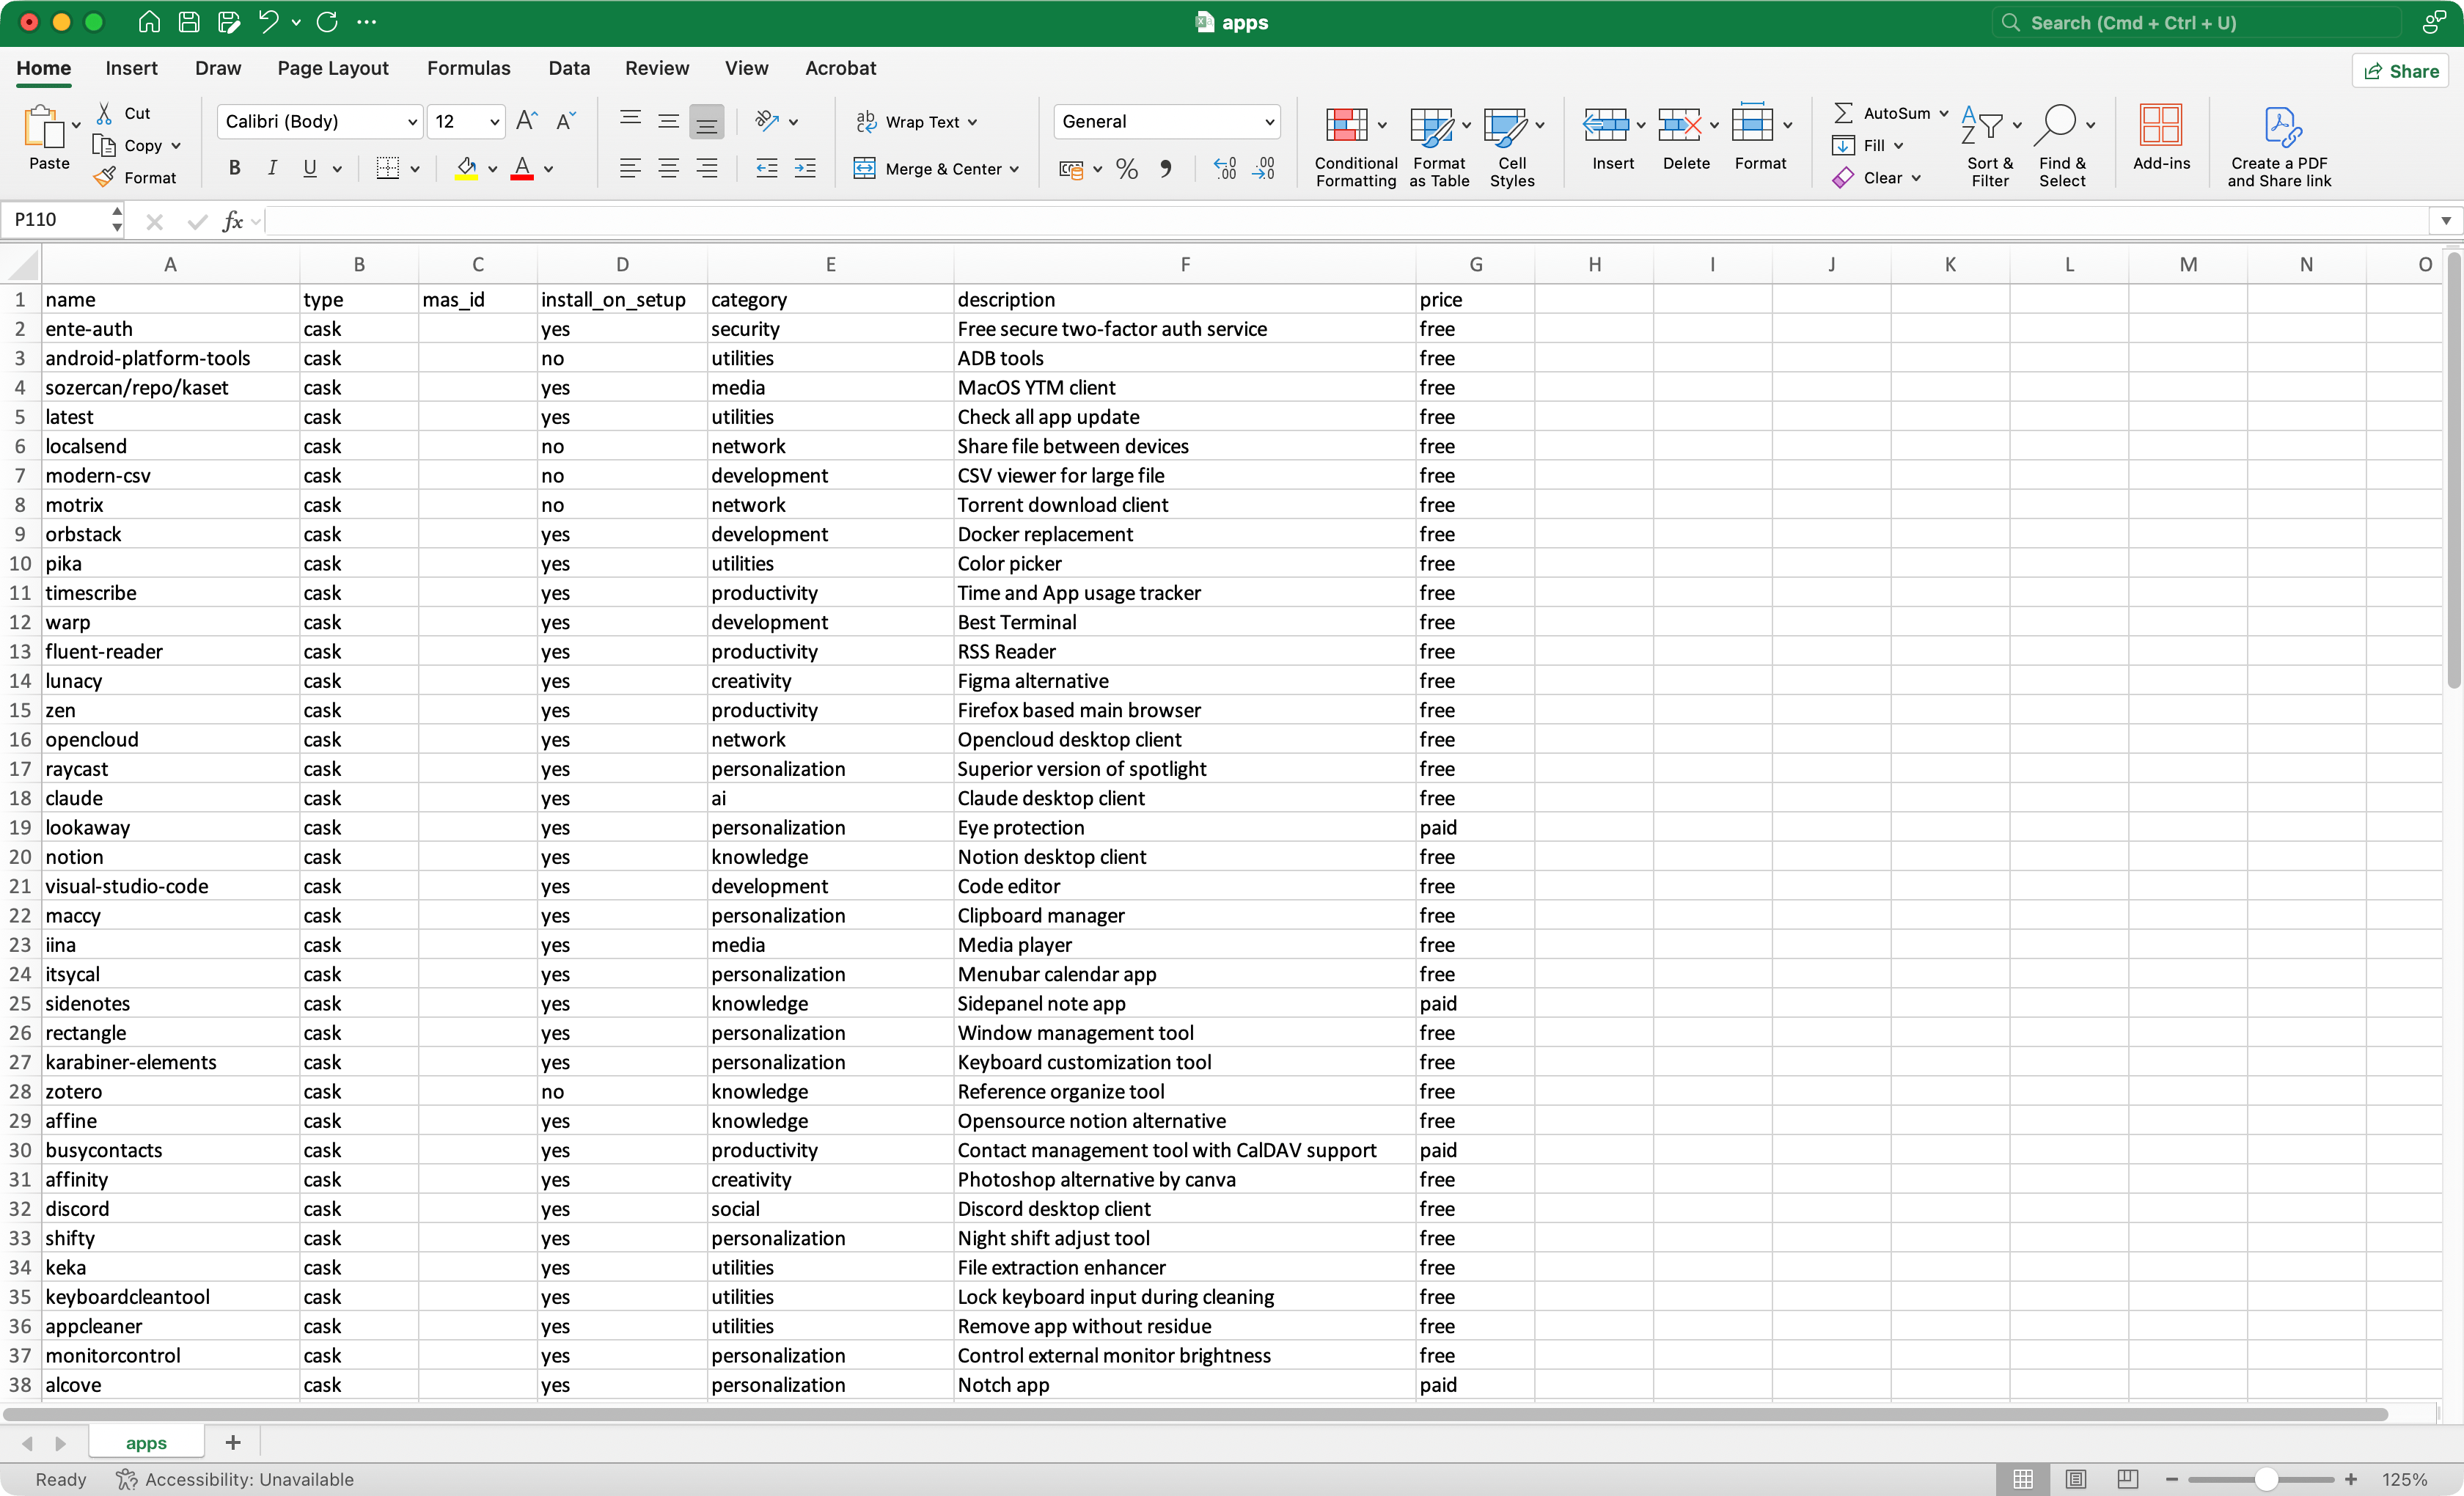Click the Home icon in title bar

coord(149,22)
